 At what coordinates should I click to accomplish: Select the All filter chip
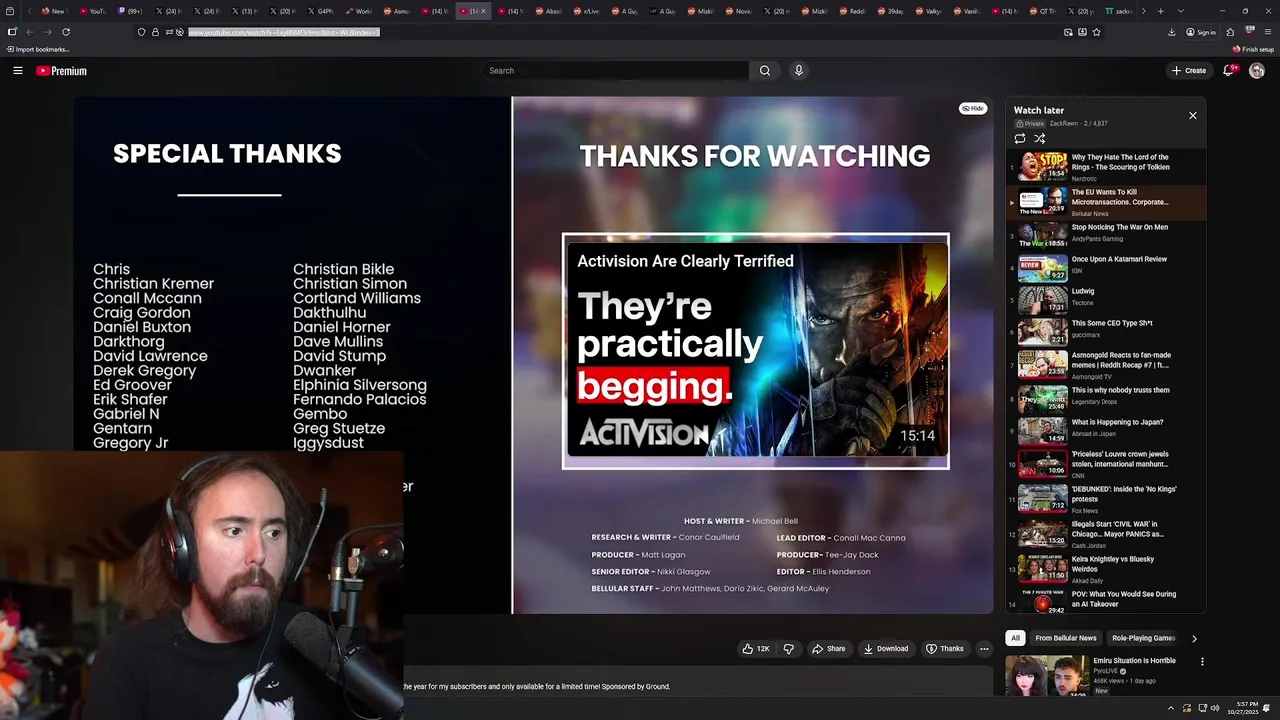[1015, 638]
